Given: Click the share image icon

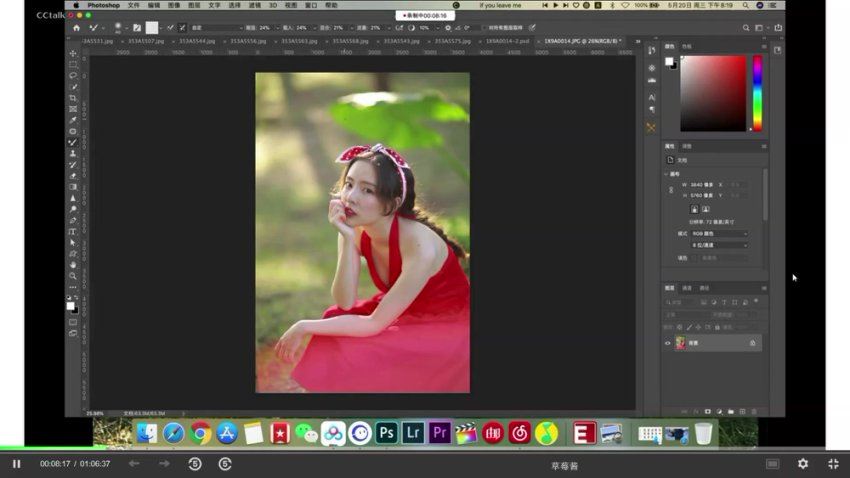Looking at the screenshot, I should tap(778, 28).
